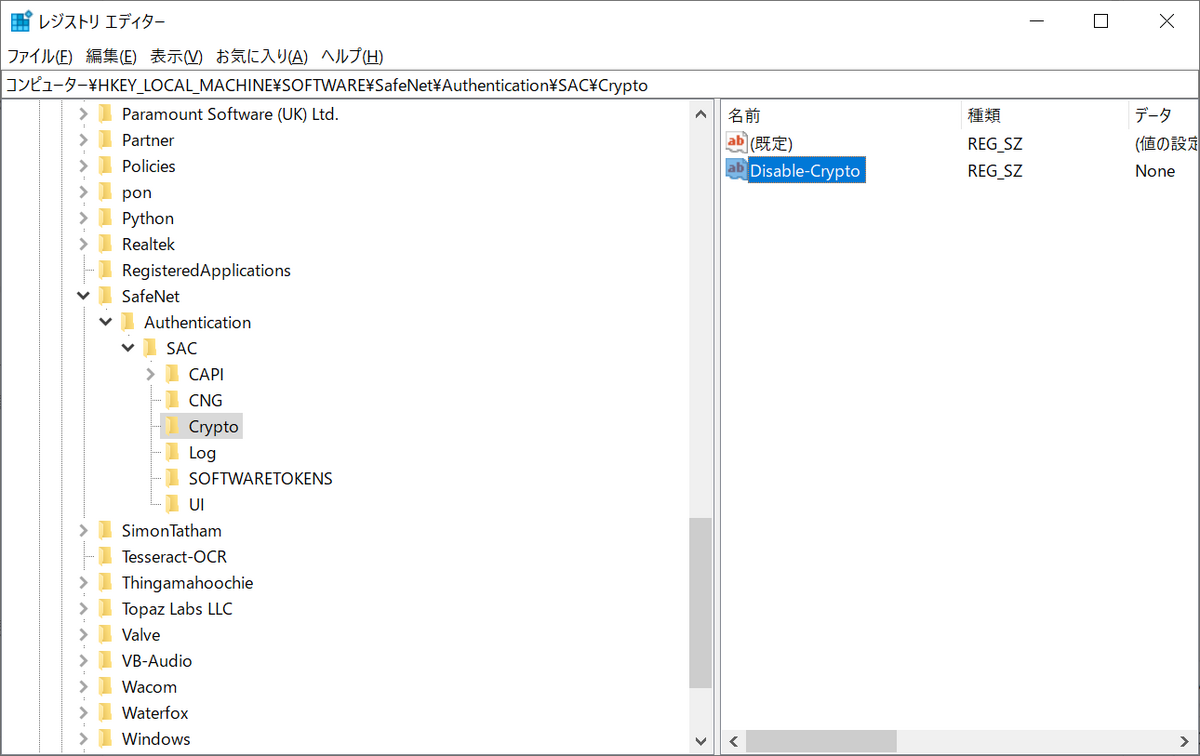
Task: Click the Disable-Crypto string value icon
Action: (x=736, y=170)
